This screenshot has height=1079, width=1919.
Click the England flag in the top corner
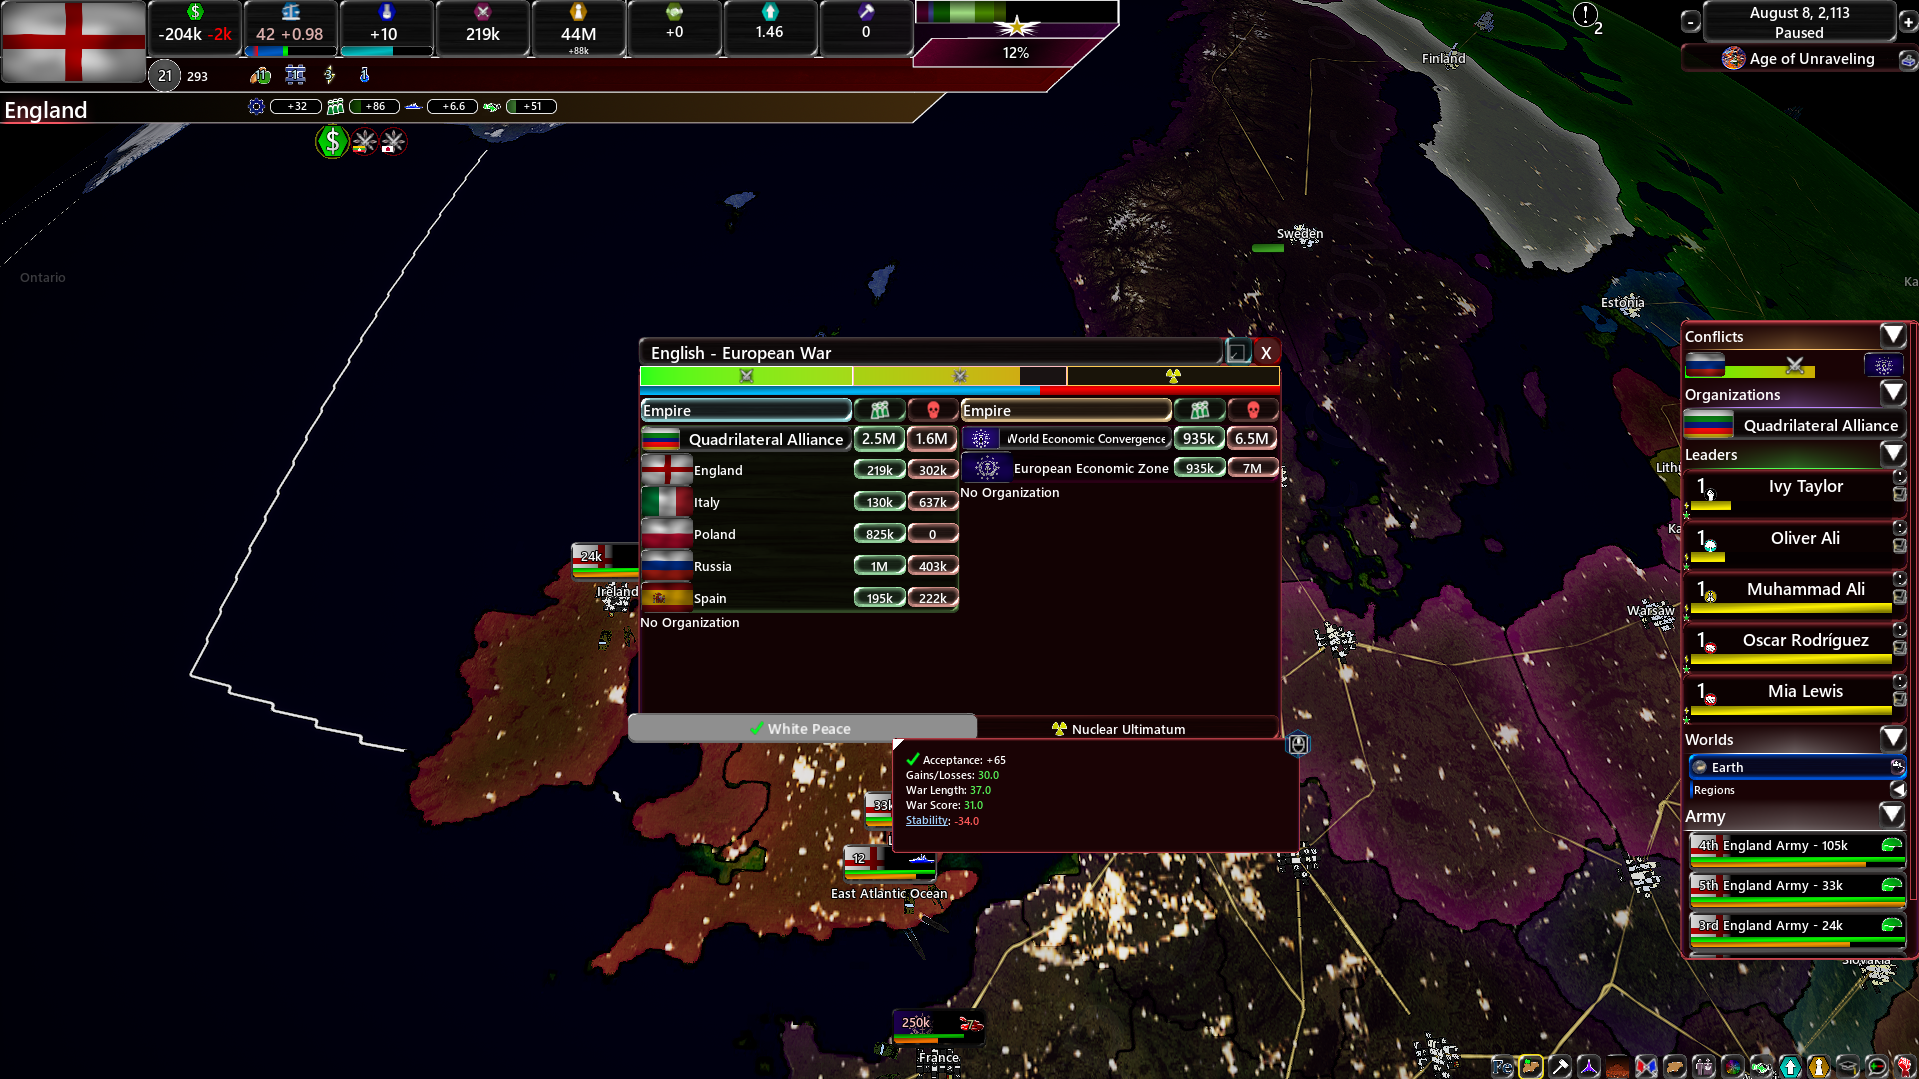(73, 42)
